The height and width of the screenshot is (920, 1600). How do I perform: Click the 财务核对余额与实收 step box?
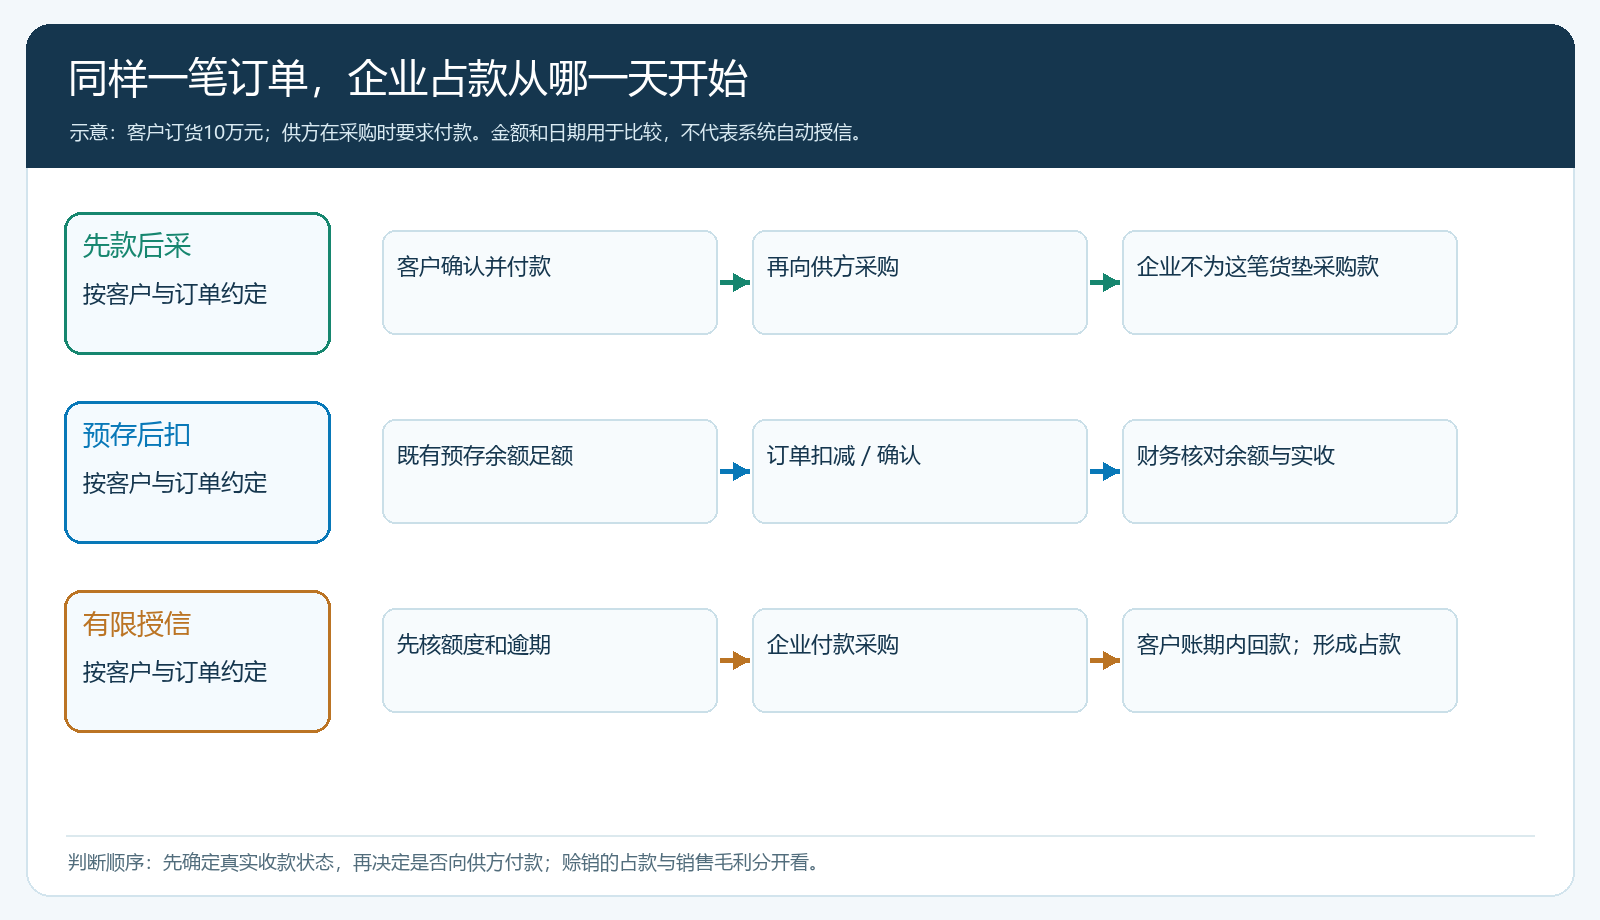click(1290, 471)
